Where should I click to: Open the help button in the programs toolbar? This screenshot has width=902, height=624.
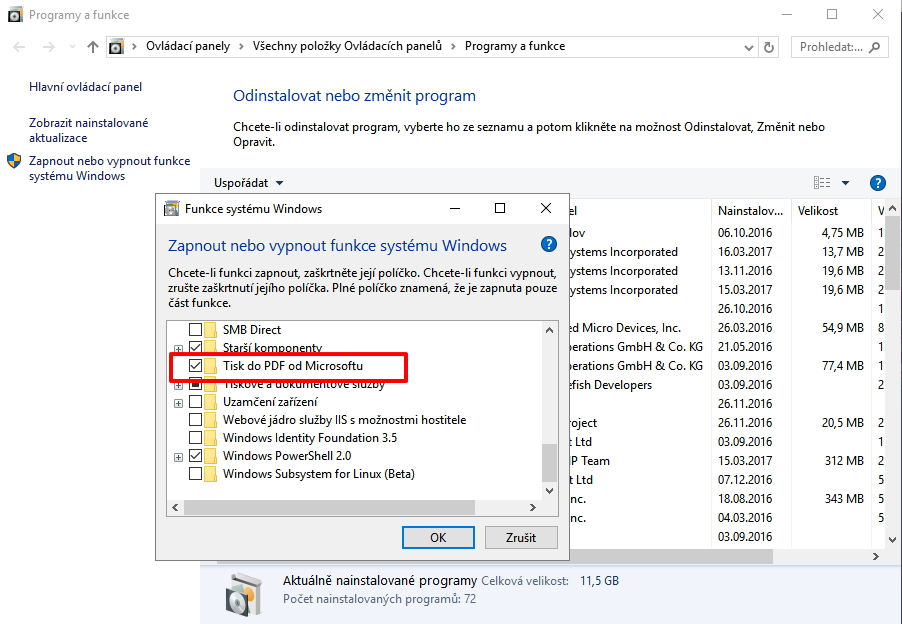[x=877, y=183]
